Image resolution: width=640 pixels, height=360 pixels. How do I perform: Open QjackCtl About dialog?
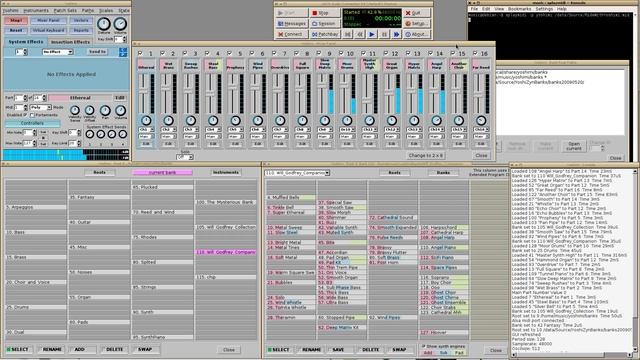pos(416,34)
